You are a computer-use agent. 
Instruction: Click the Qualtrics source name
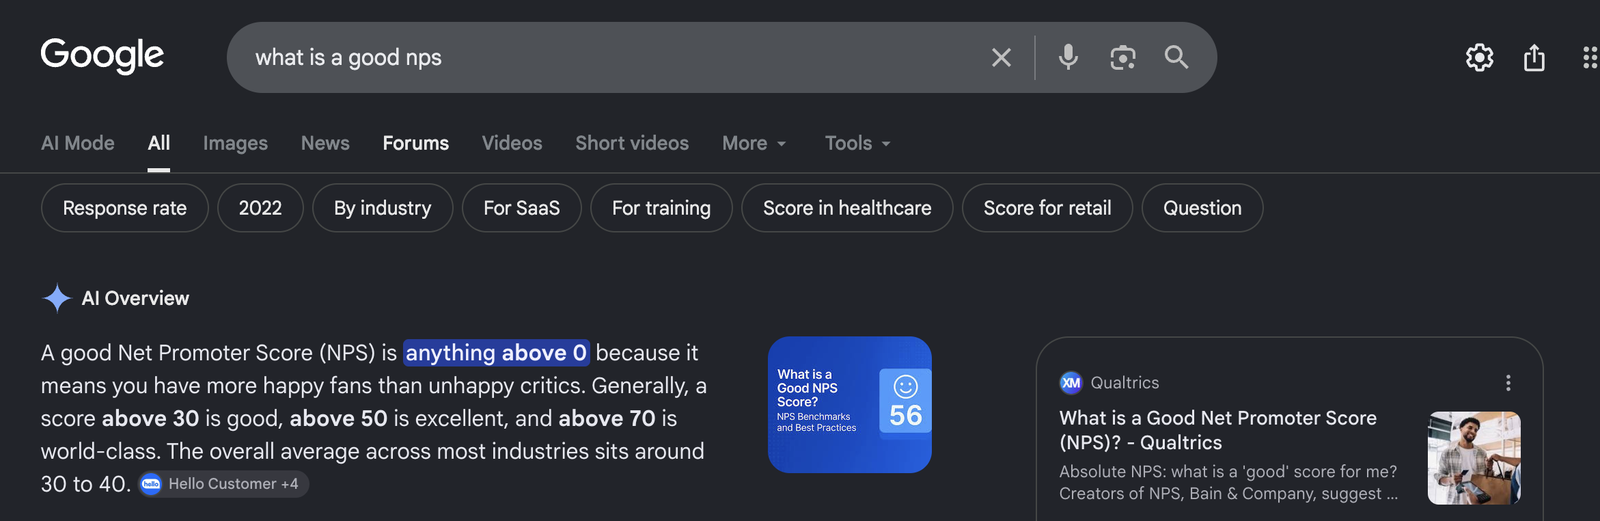1125,383
